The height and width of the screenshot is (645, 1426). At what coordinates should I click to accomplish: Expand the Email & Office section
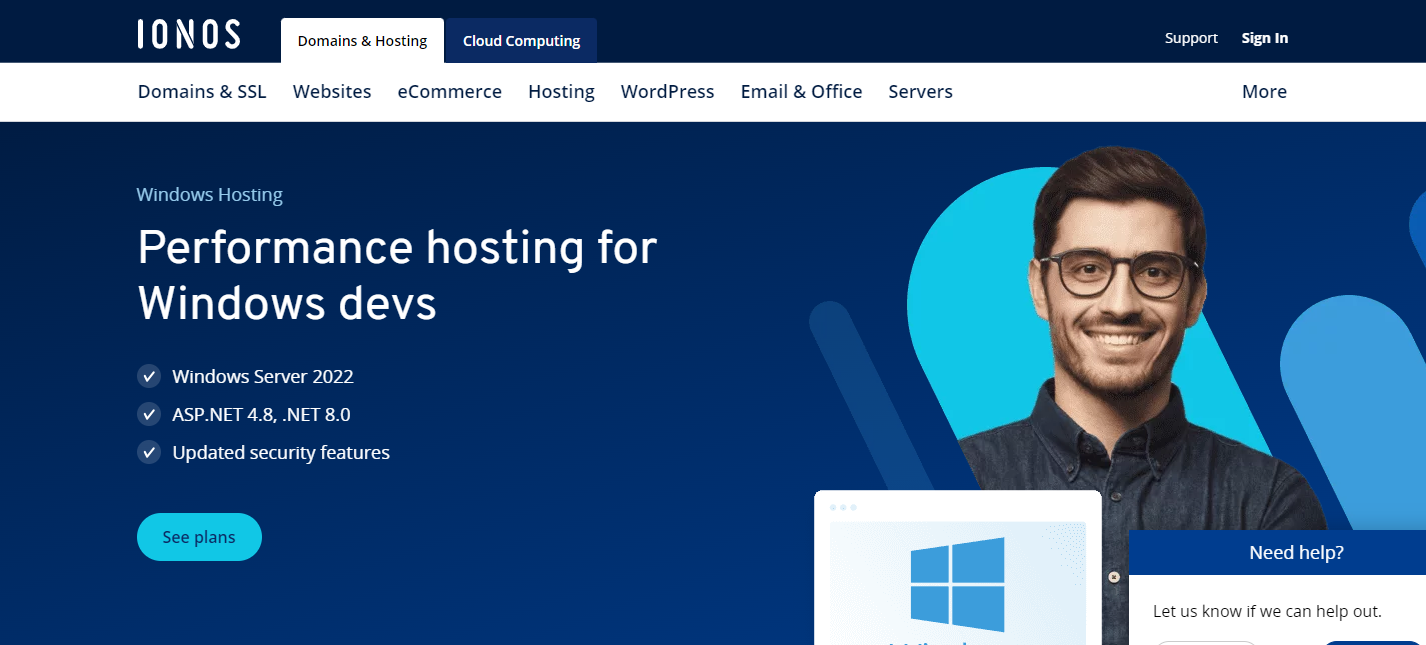click(x=801, y=91)
